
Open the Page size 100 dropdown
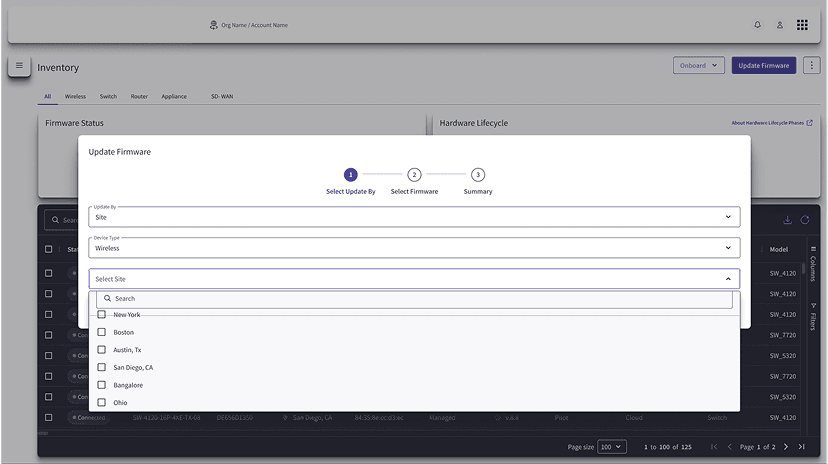611,447
